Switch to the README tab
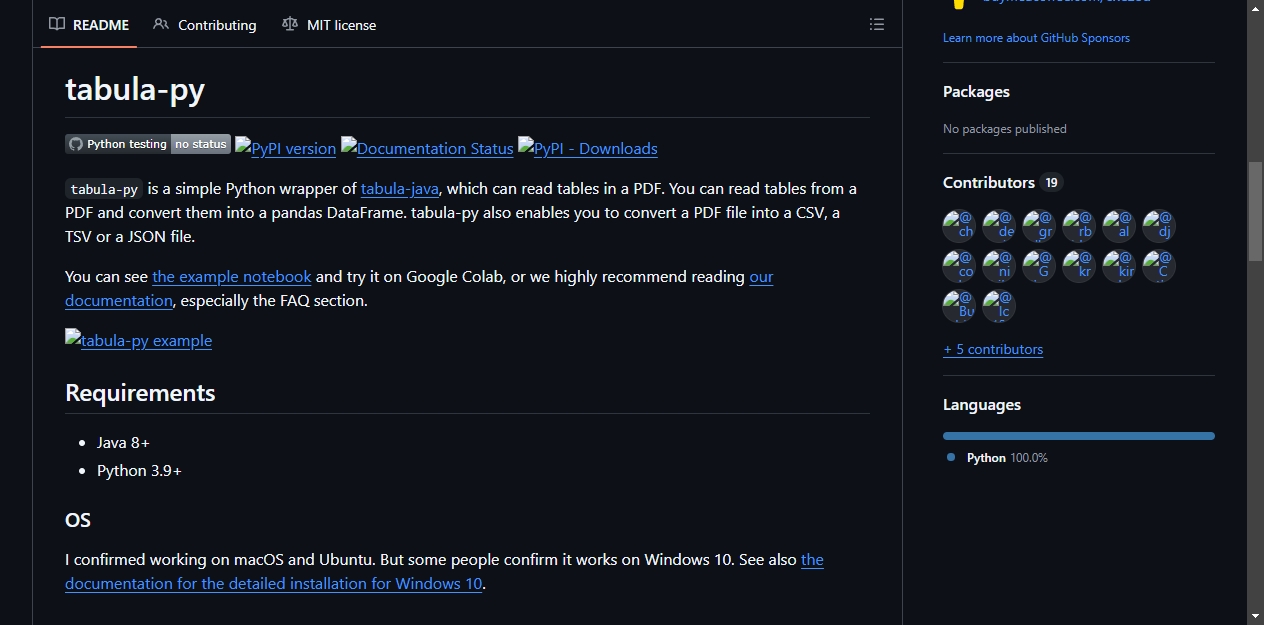 point(90,24)
